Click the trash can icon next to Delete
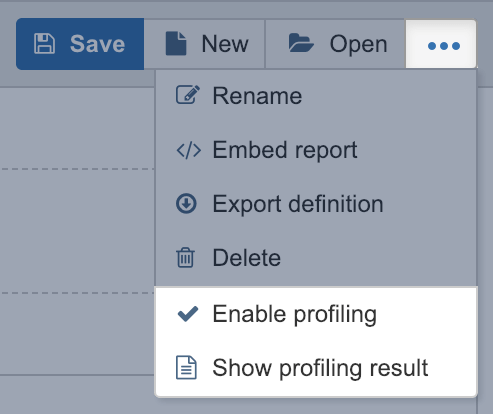Image resolution: width=493 pixels, height=414 pixels. [x=185, y=258]
